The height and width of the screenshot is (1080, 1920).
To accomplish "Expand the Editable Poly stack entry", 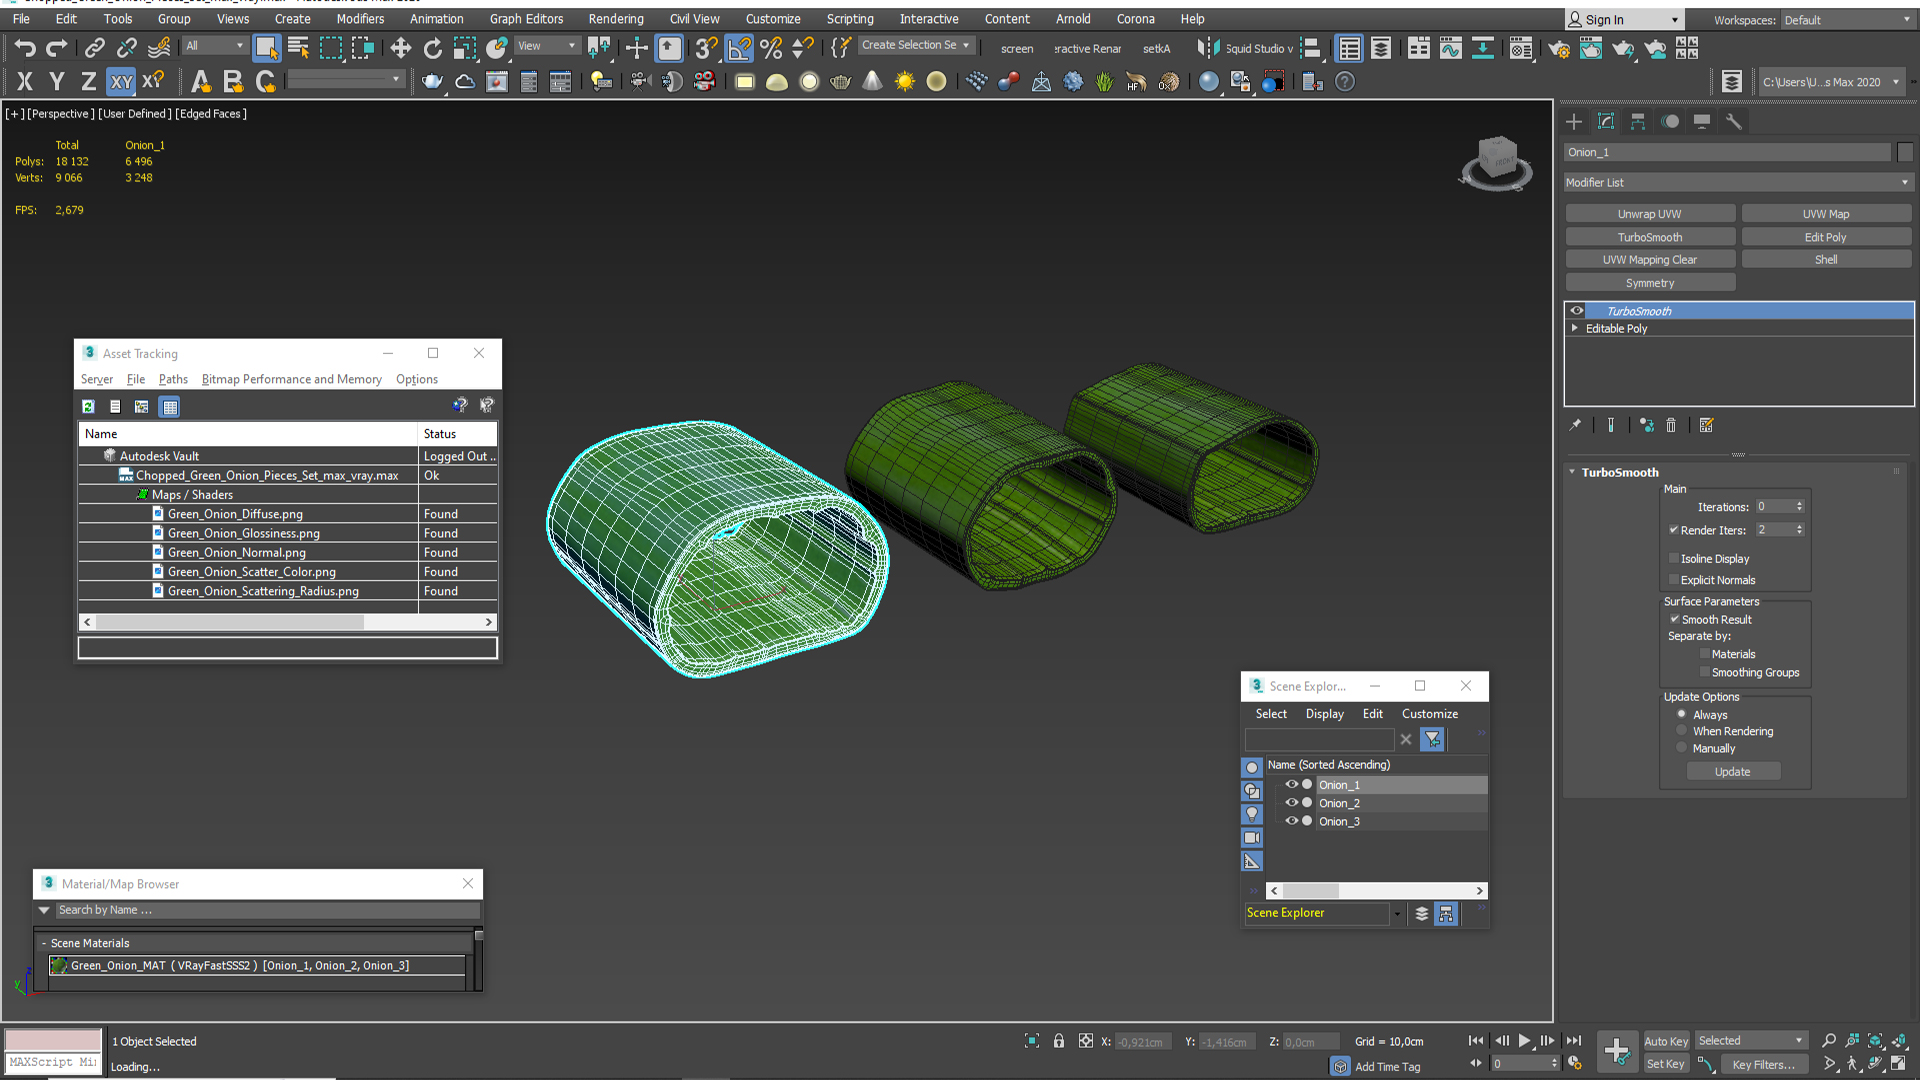I will click(x=1575, y=328).
